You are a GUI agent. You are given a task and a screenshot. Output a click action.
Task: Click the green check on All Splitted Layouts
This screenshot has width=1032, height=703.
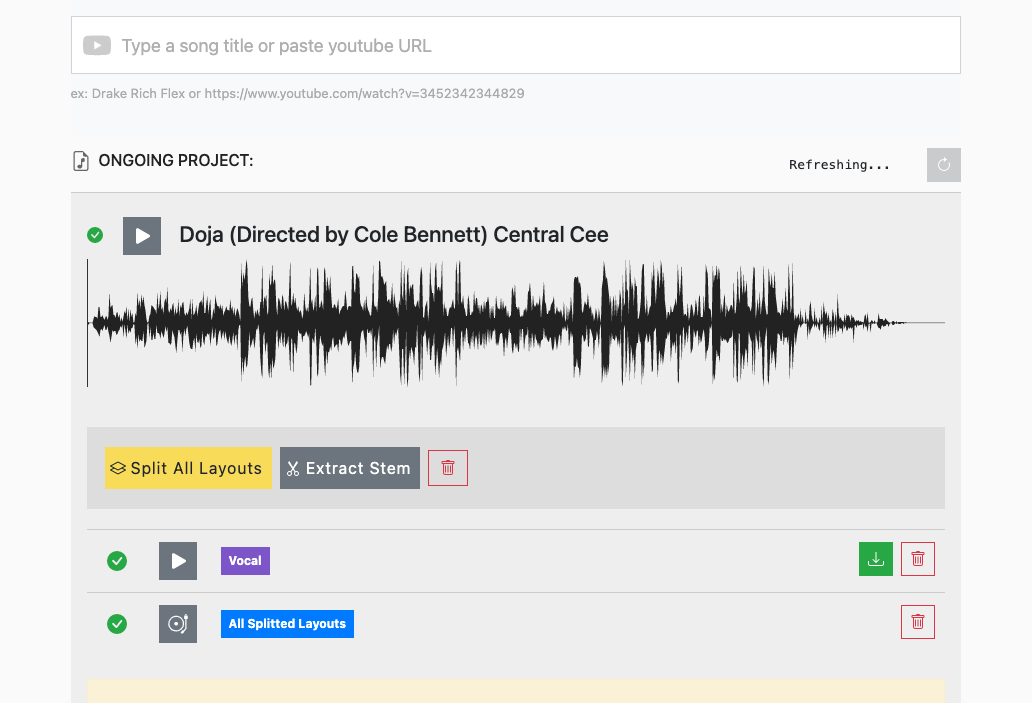(x=117, y=624)
